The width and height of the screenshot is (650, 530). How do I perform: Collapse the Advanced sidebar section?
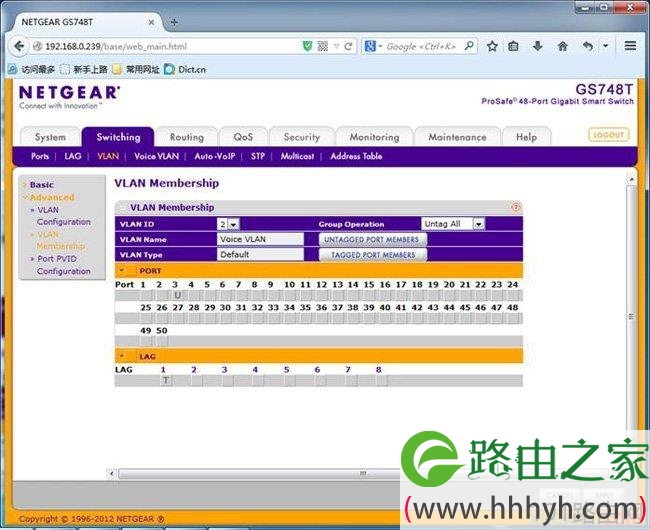click(x=52, y=197)
